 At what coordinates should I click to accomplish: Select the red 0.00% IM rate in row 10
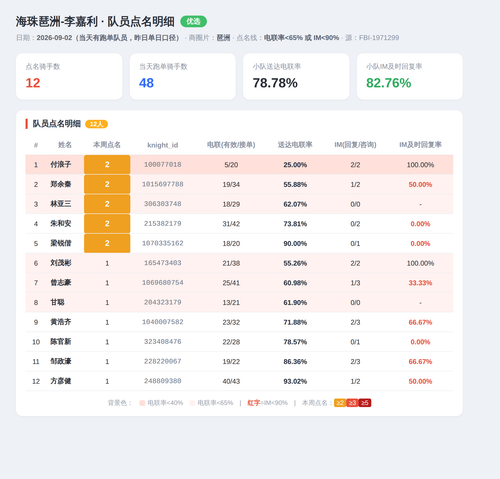click(420, 342)
